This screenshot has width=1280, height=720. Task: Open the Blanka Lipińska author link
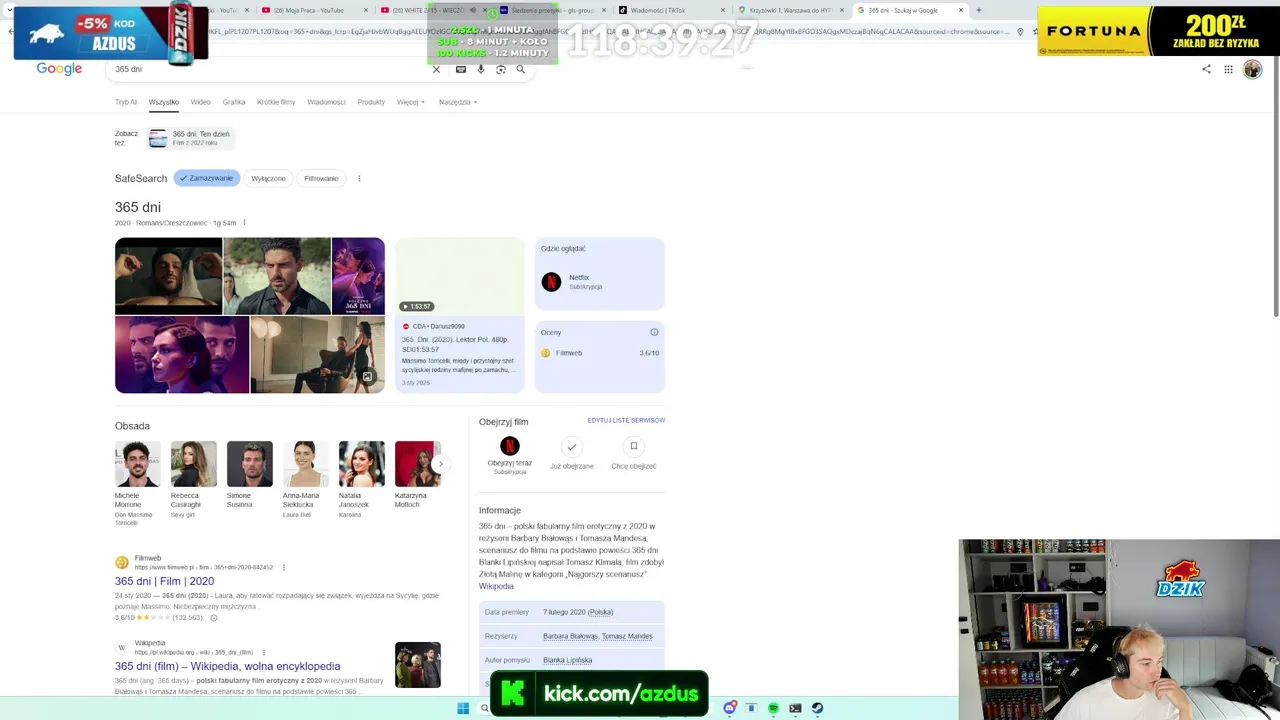click(x=567, y=660)
